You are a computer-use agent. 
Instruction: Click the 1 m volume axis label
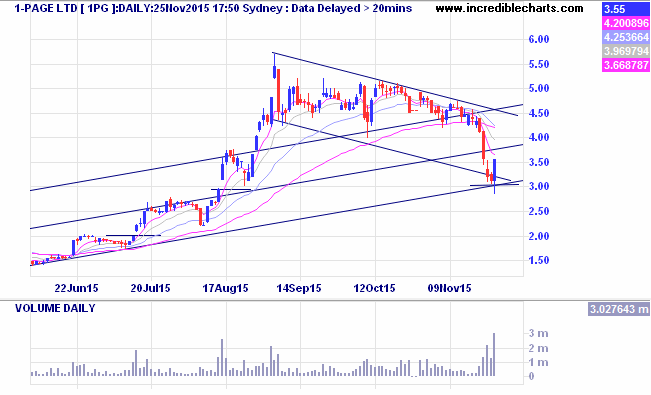click(x=538, y=363)
